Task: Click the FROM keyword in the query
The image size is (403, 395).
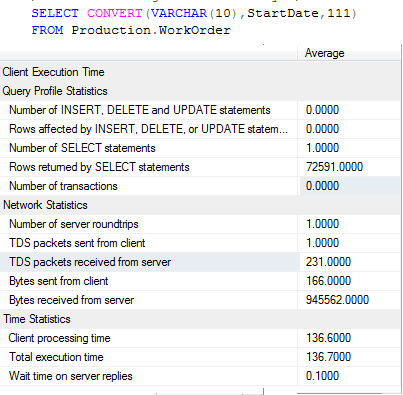Action: point(47,30)
